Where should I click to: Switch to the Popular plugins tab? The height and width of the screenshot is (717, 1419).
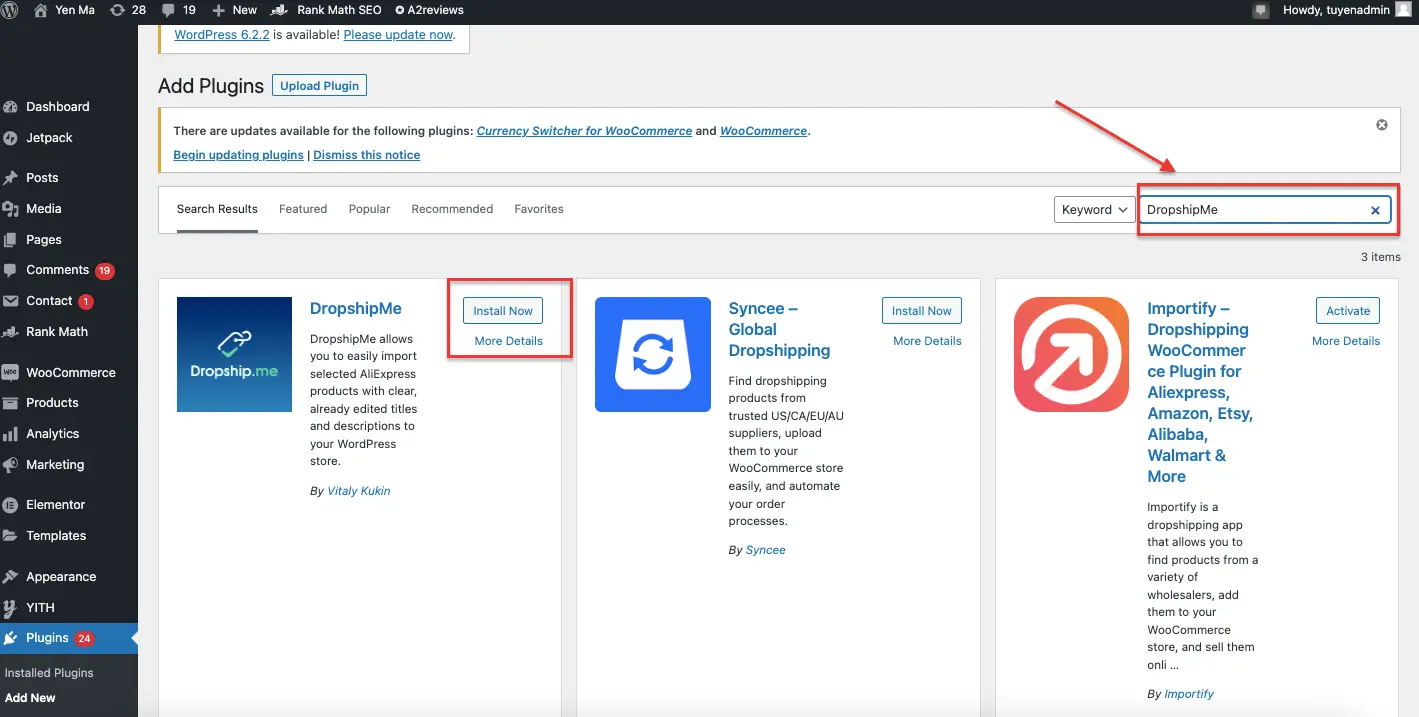369,209
